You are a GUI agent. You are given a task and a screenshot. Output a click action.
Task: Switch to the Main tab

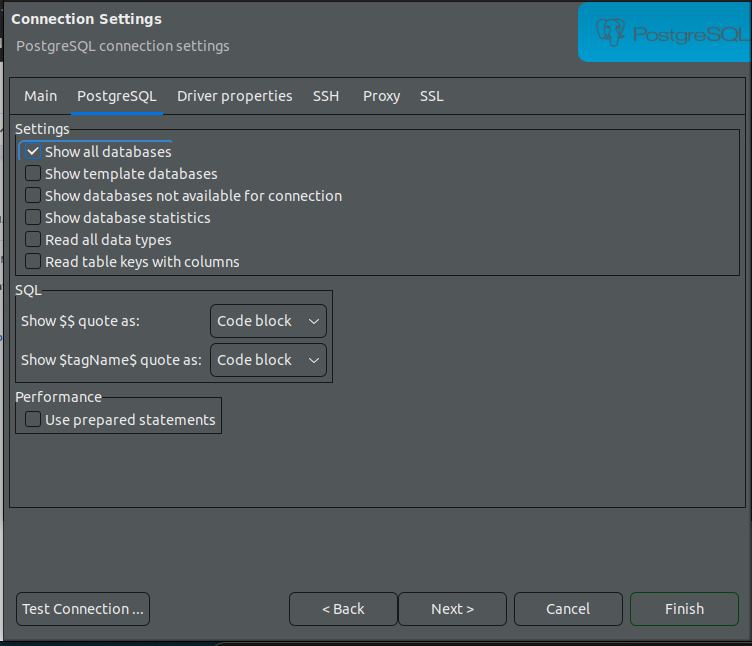coord(41,96)
